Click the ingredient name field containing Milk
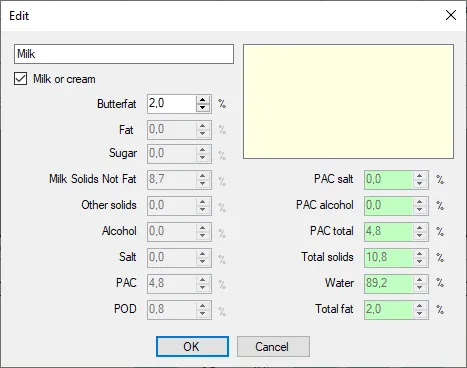Image resolution: width=467 pixels, height=368 pixels. pyautogui.click(x=124, y=54)
